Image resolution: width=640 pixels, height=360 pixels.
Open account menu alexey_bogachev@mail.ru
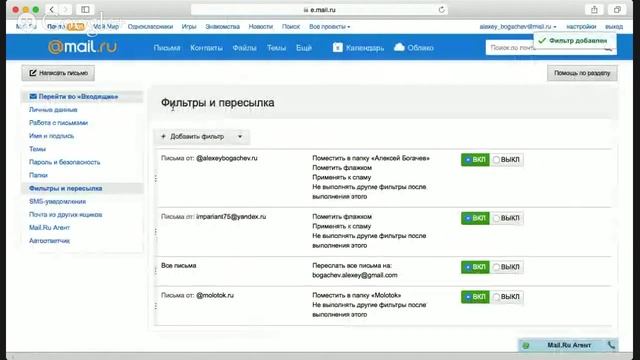coord(518,27)
